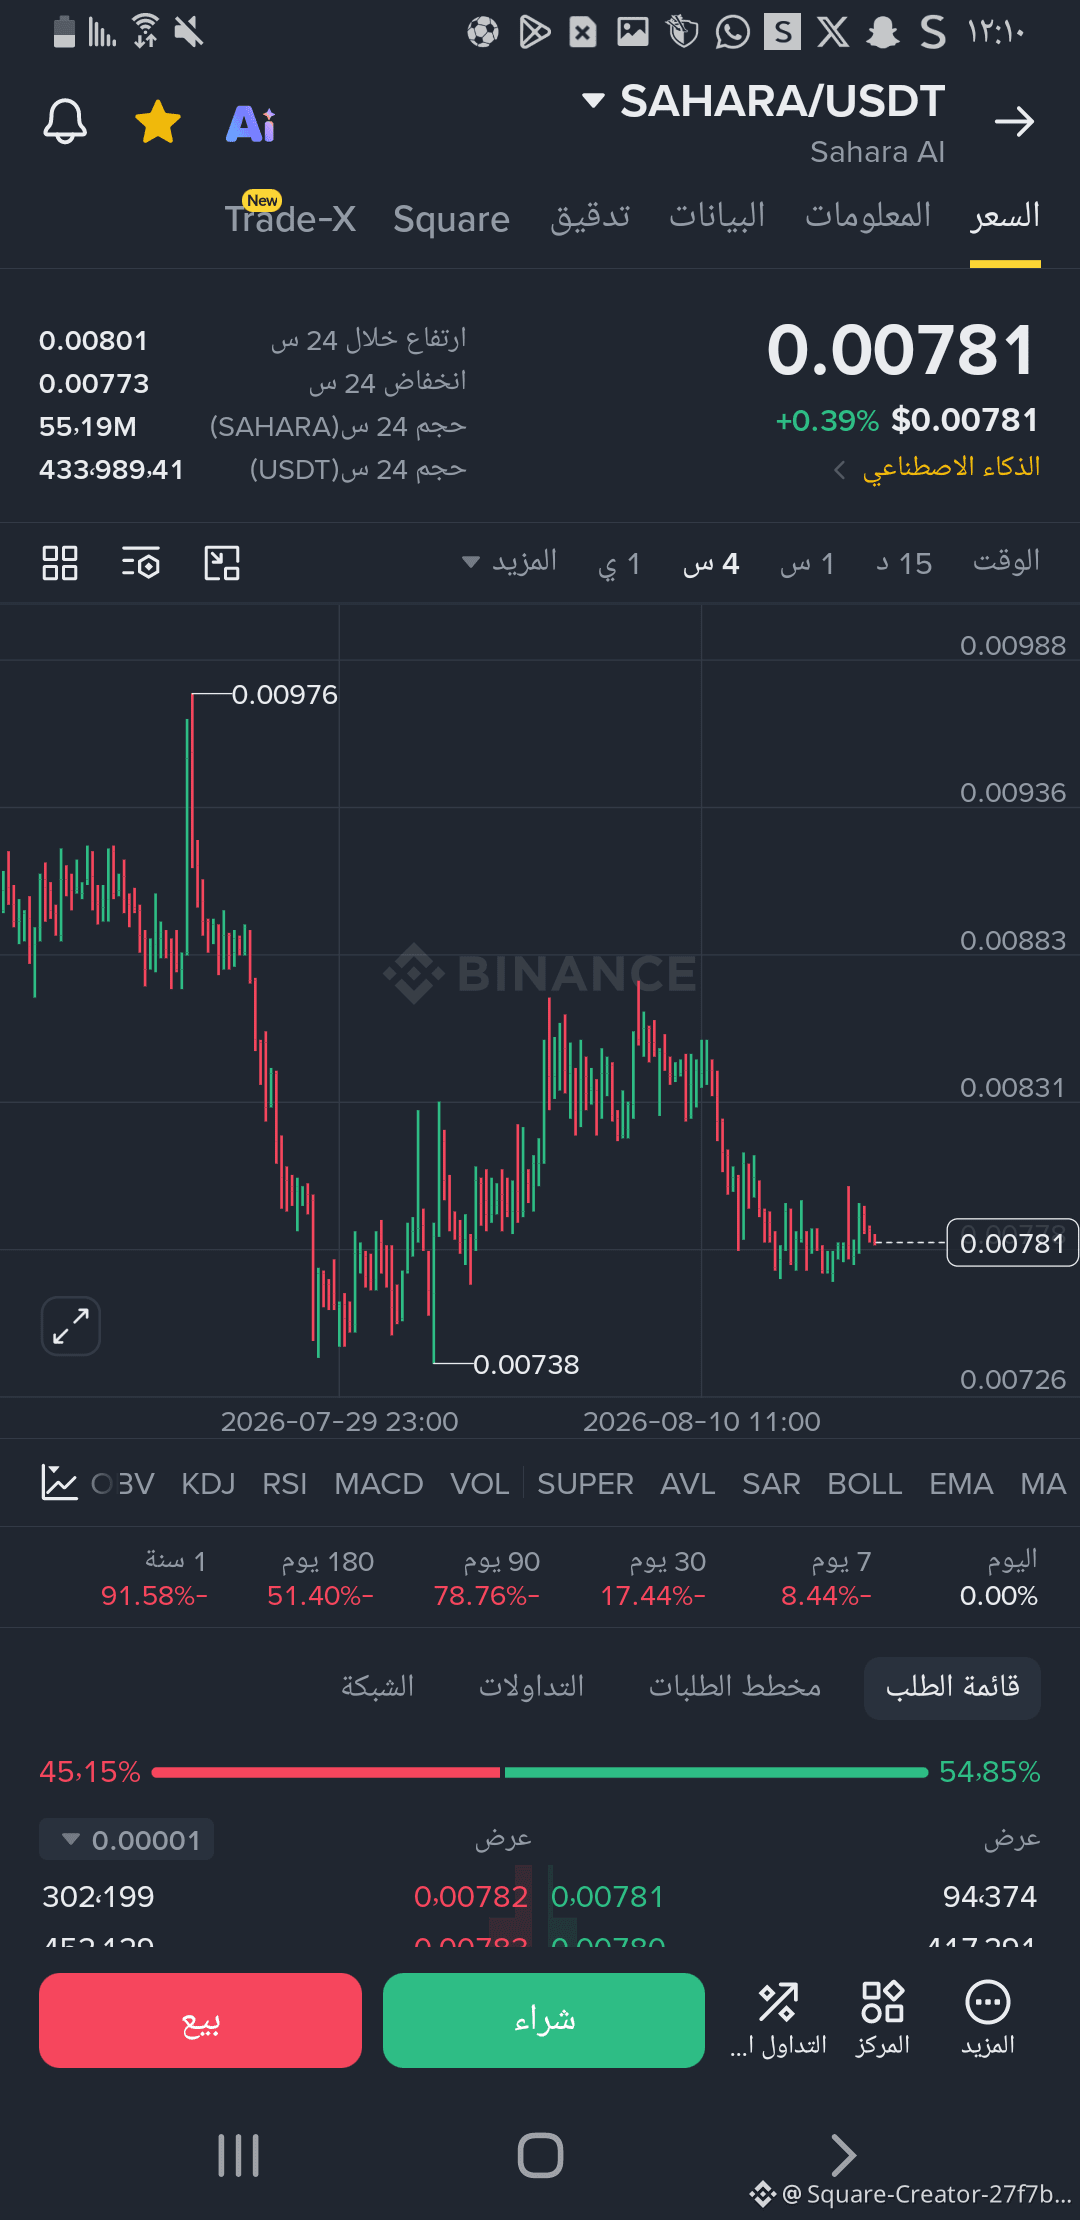Select الشبكة tab
Screen dimensions: 1080x2220
point(377,1687)
